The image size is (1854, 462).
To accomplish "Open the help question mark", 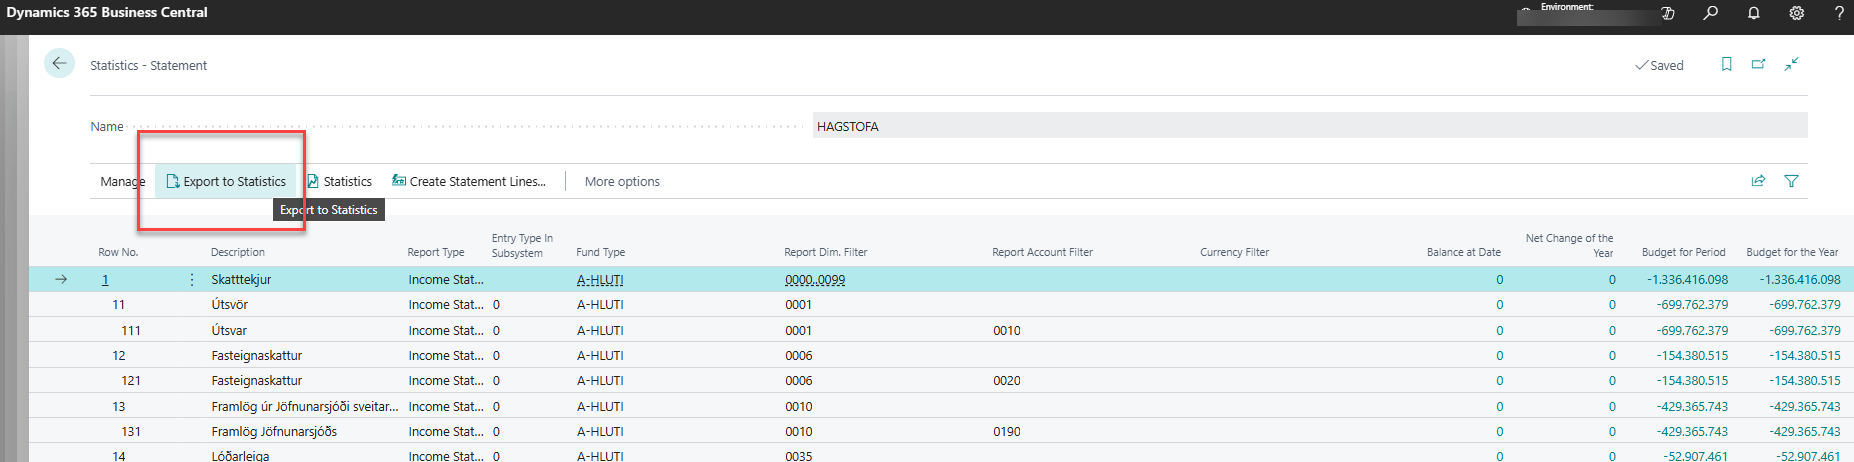I will [1839, 13].
